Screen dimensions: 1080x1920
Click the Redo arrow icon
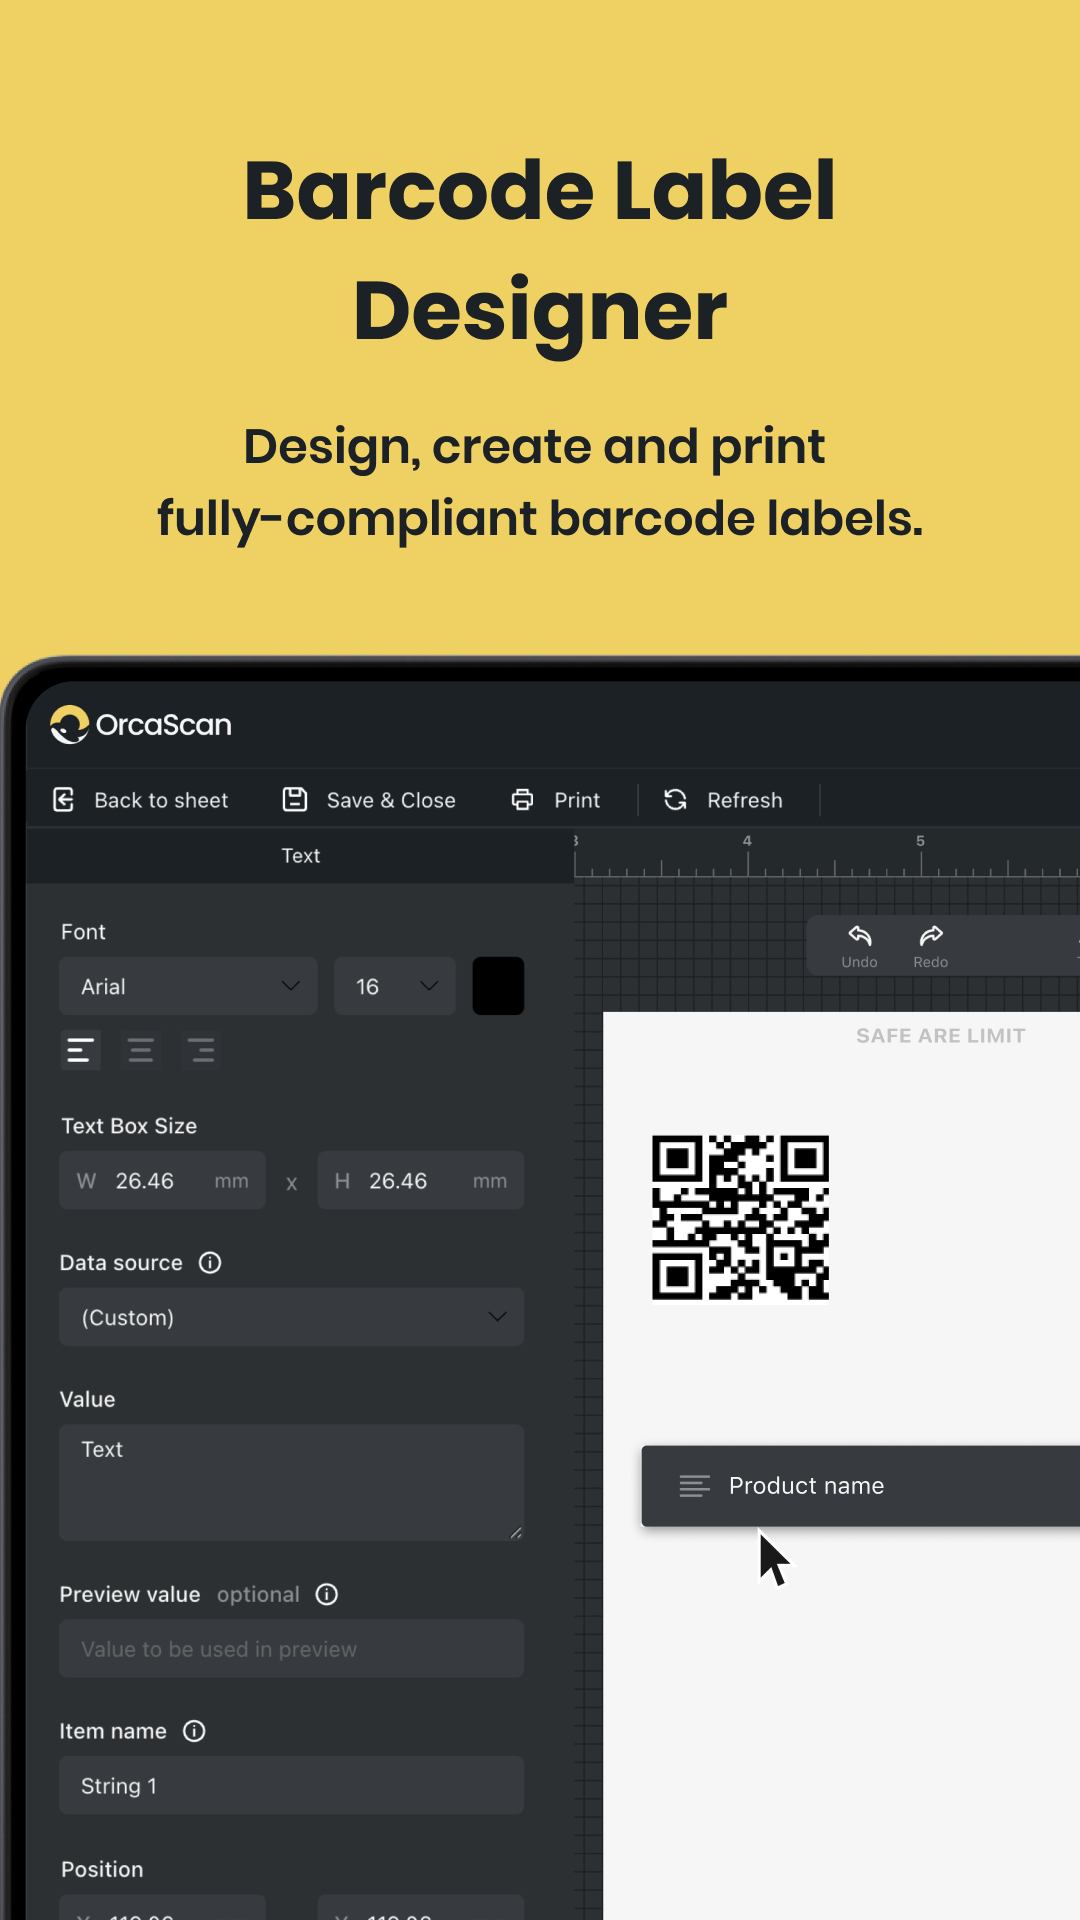pos(931,936)
